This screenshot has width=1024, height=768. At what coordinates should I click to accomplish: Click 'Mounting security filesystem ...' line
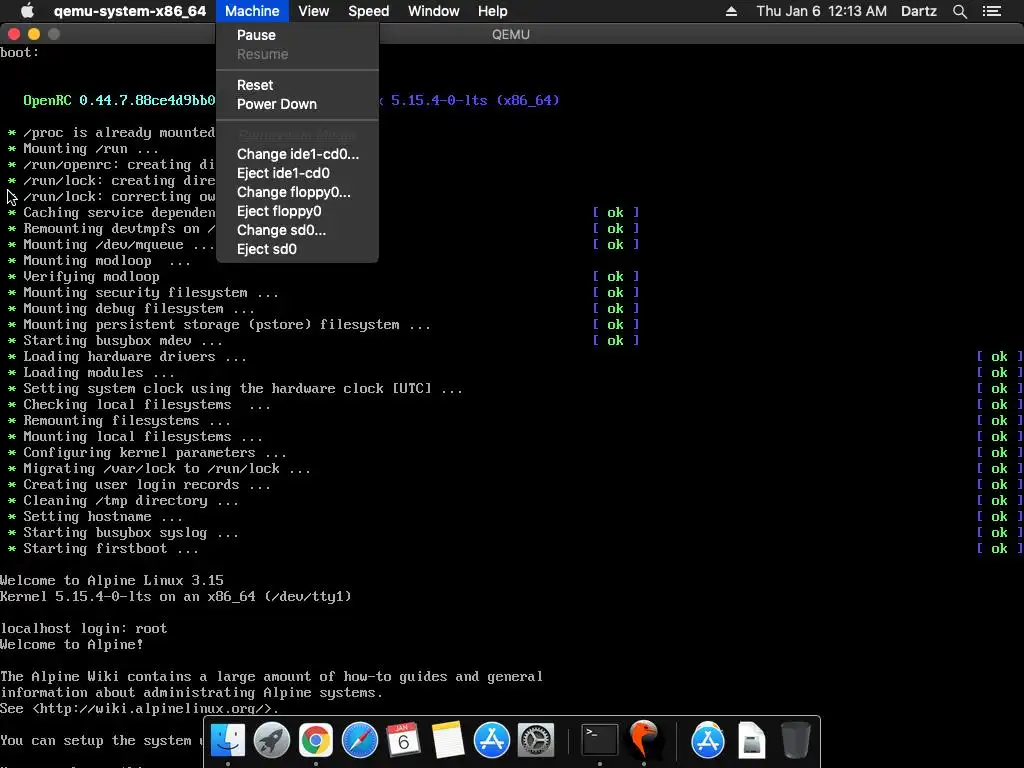pyautogui.click(x=151, y=293)
